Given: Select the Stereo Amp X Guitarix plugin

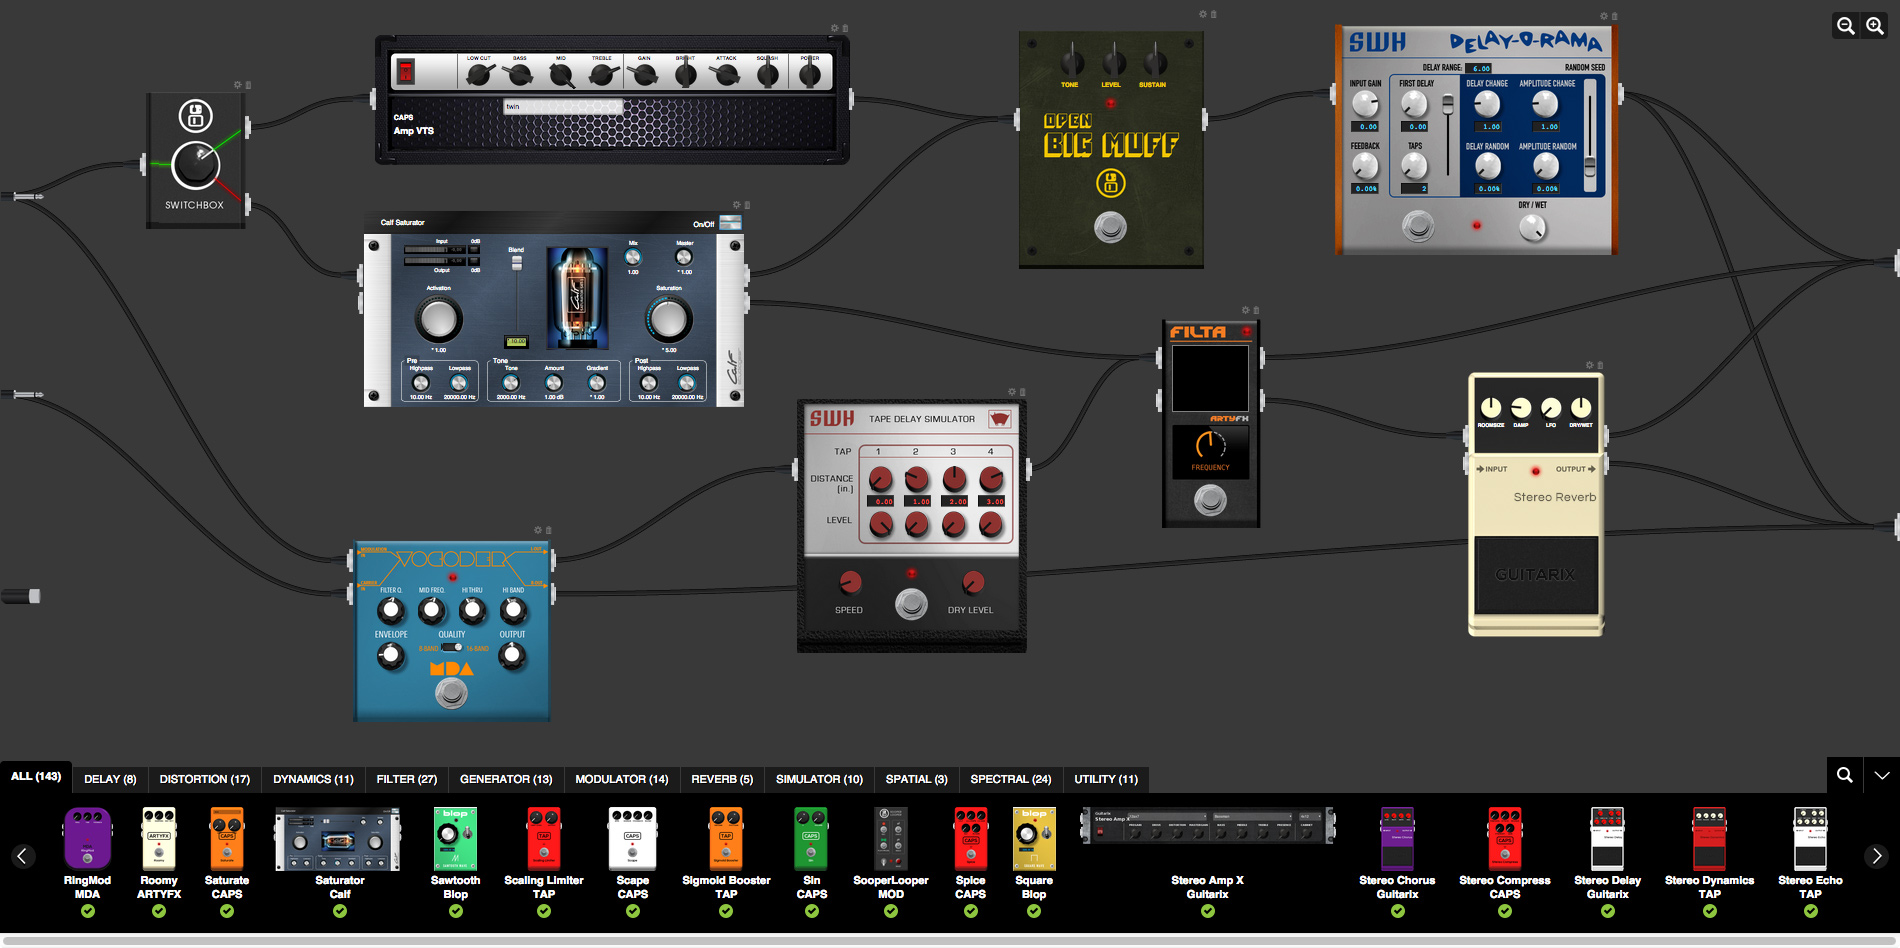Looking at the screenshot, I should tap(1208, 827).
